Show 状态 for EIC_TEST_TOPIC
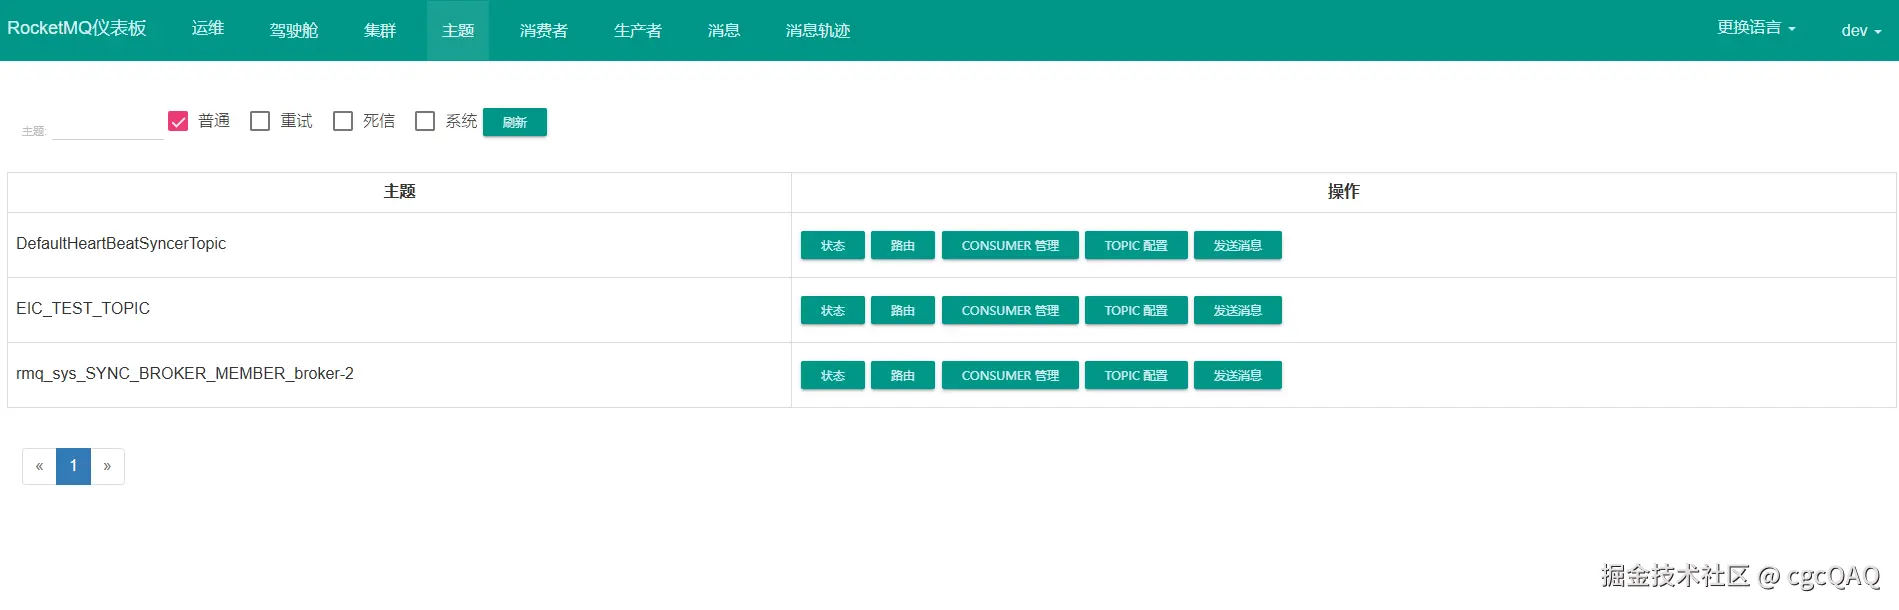 (833, 310)
